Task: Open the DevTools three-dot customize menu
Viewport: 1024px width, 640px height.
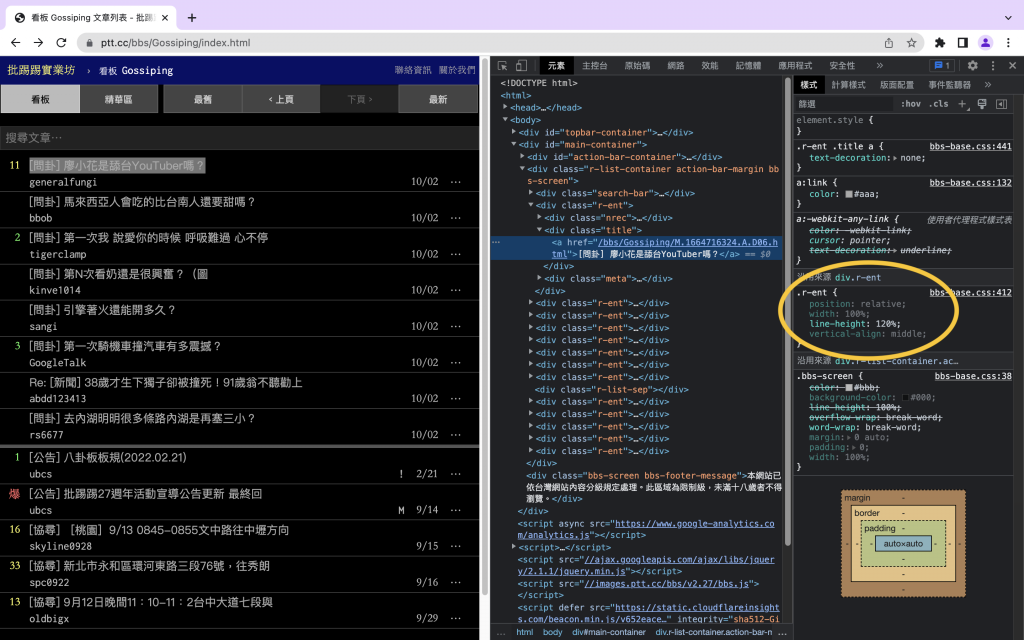Action: click(993, 65)
